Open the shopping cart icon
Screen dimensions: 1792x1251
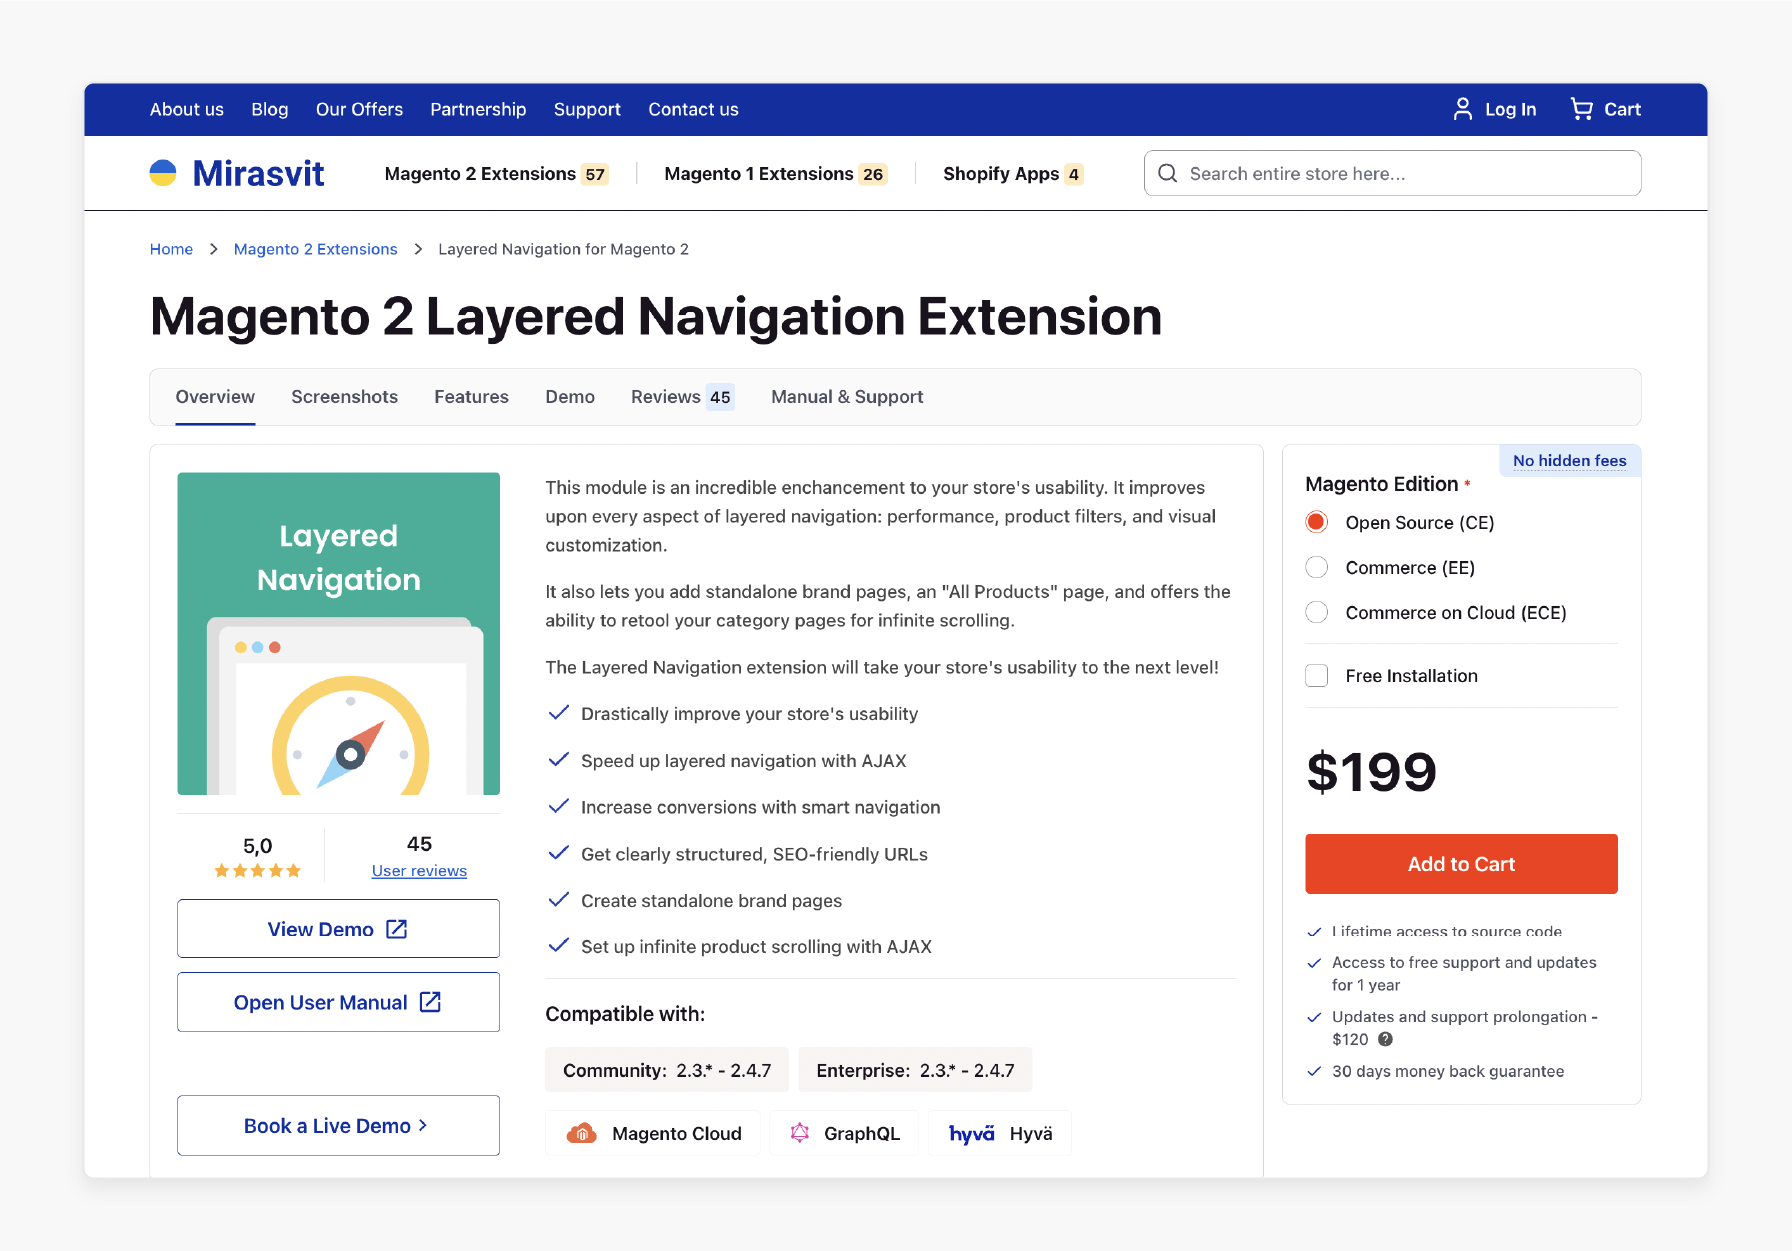1581,109
